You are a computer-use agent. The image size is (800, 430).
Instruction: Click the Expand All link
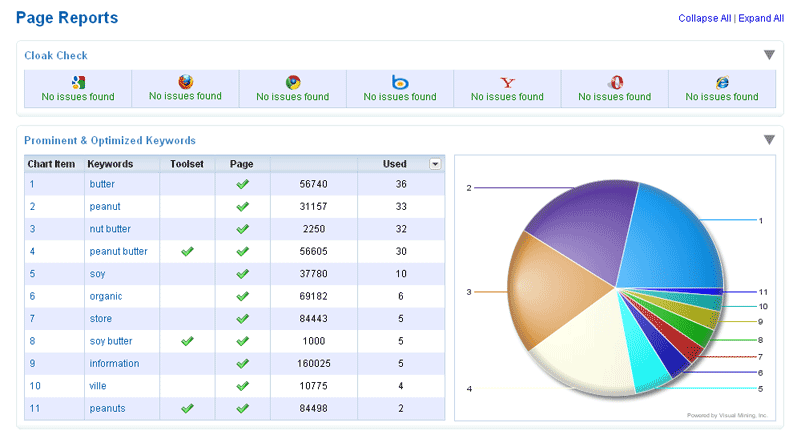[x=761, y=18]
